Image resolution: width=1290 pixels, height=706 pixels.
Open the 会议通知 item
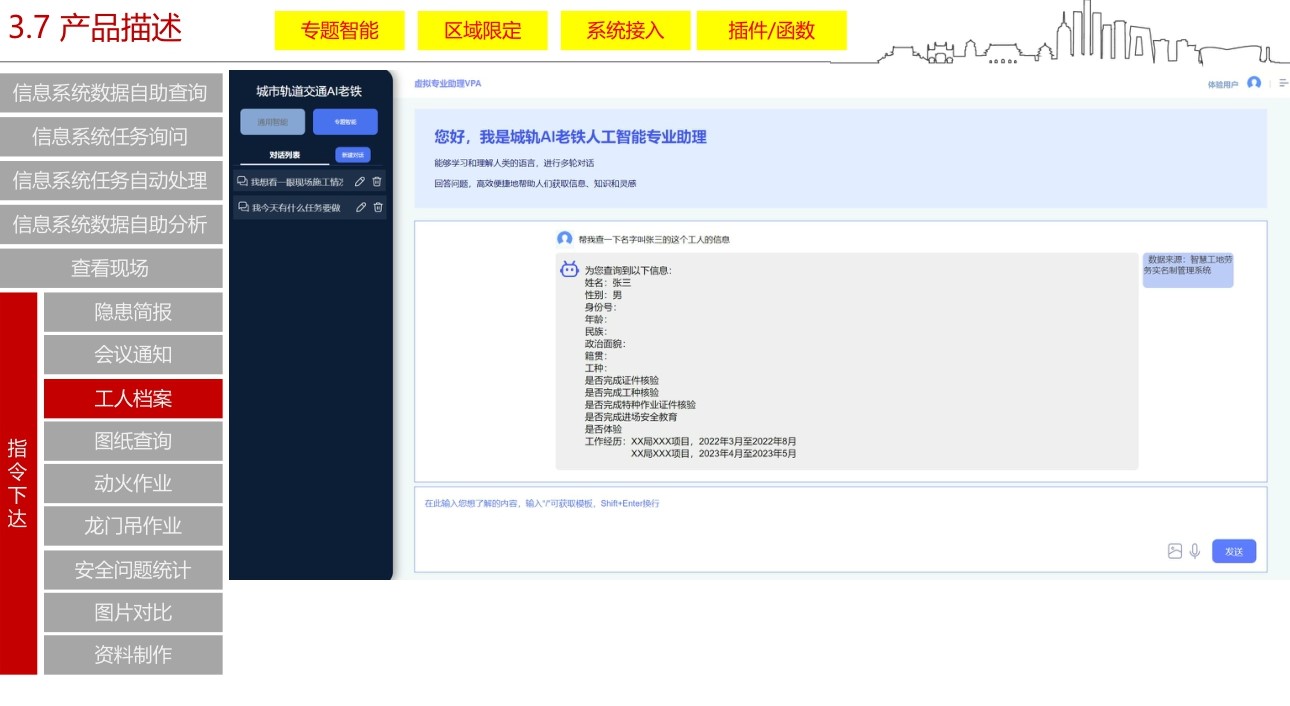click(133, 355)
